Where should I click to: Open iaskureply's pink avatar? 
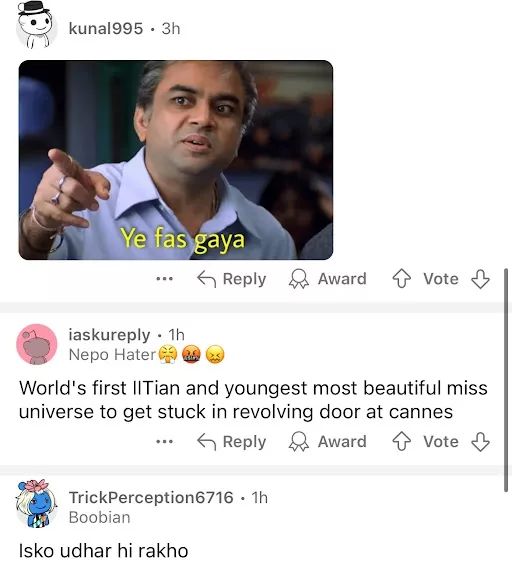[x=37, y=344]
